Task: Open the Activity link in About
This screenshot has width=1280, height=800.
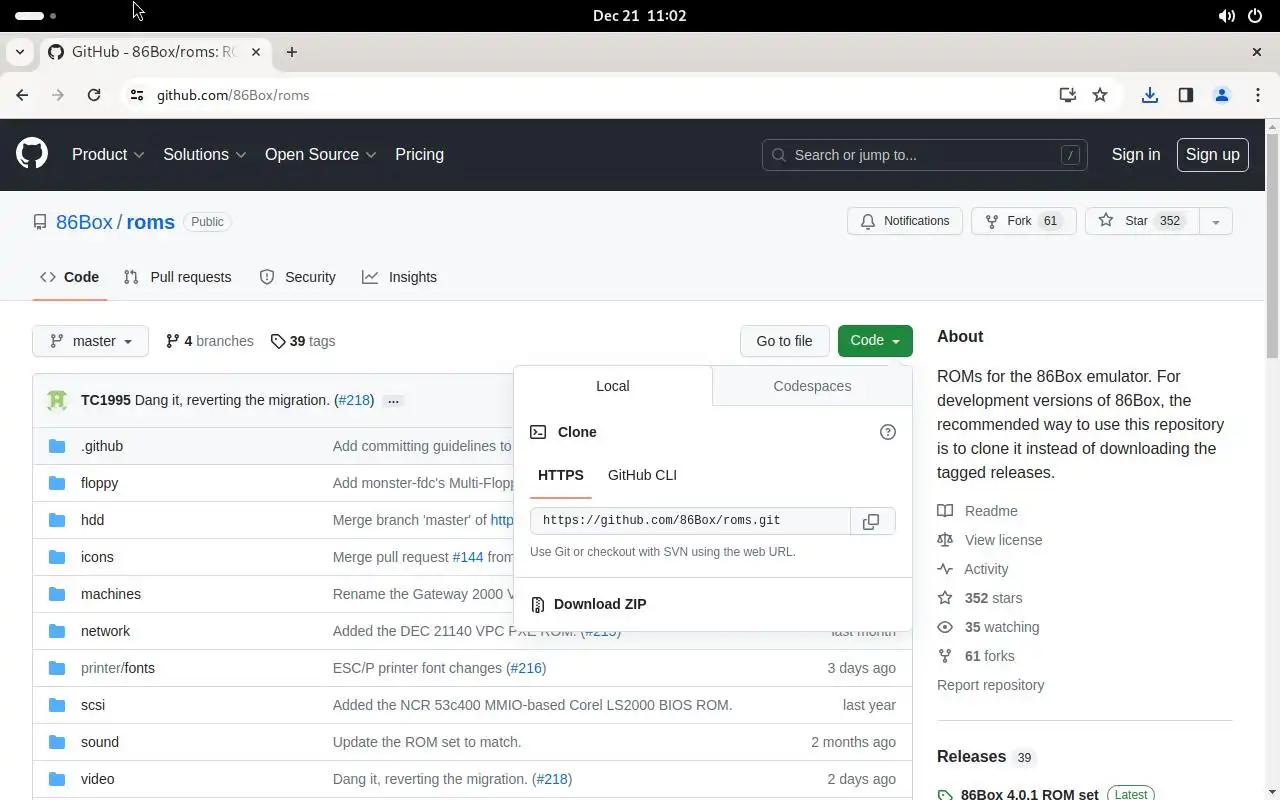Action: click(972, 569)
